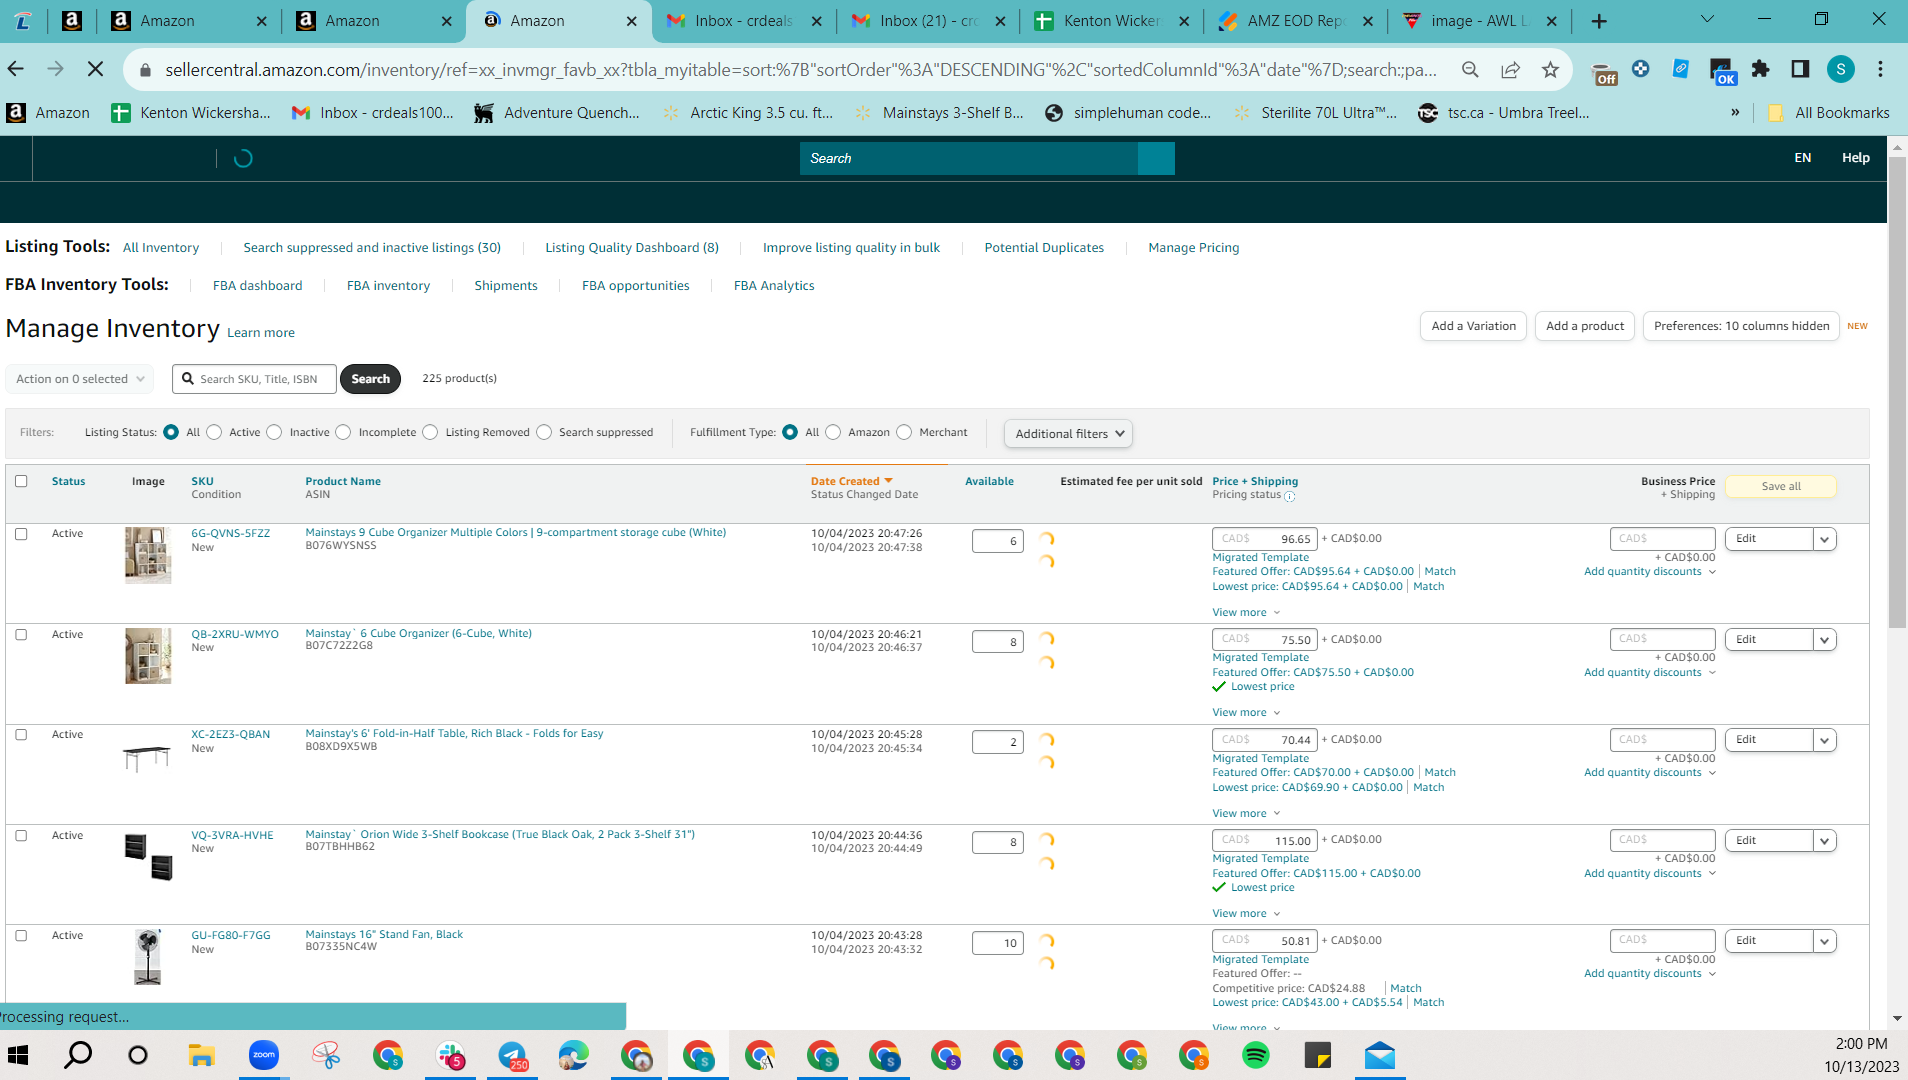Show more bookmarks with the chevron
1908x1080 pixels.
coord(1735,113)
